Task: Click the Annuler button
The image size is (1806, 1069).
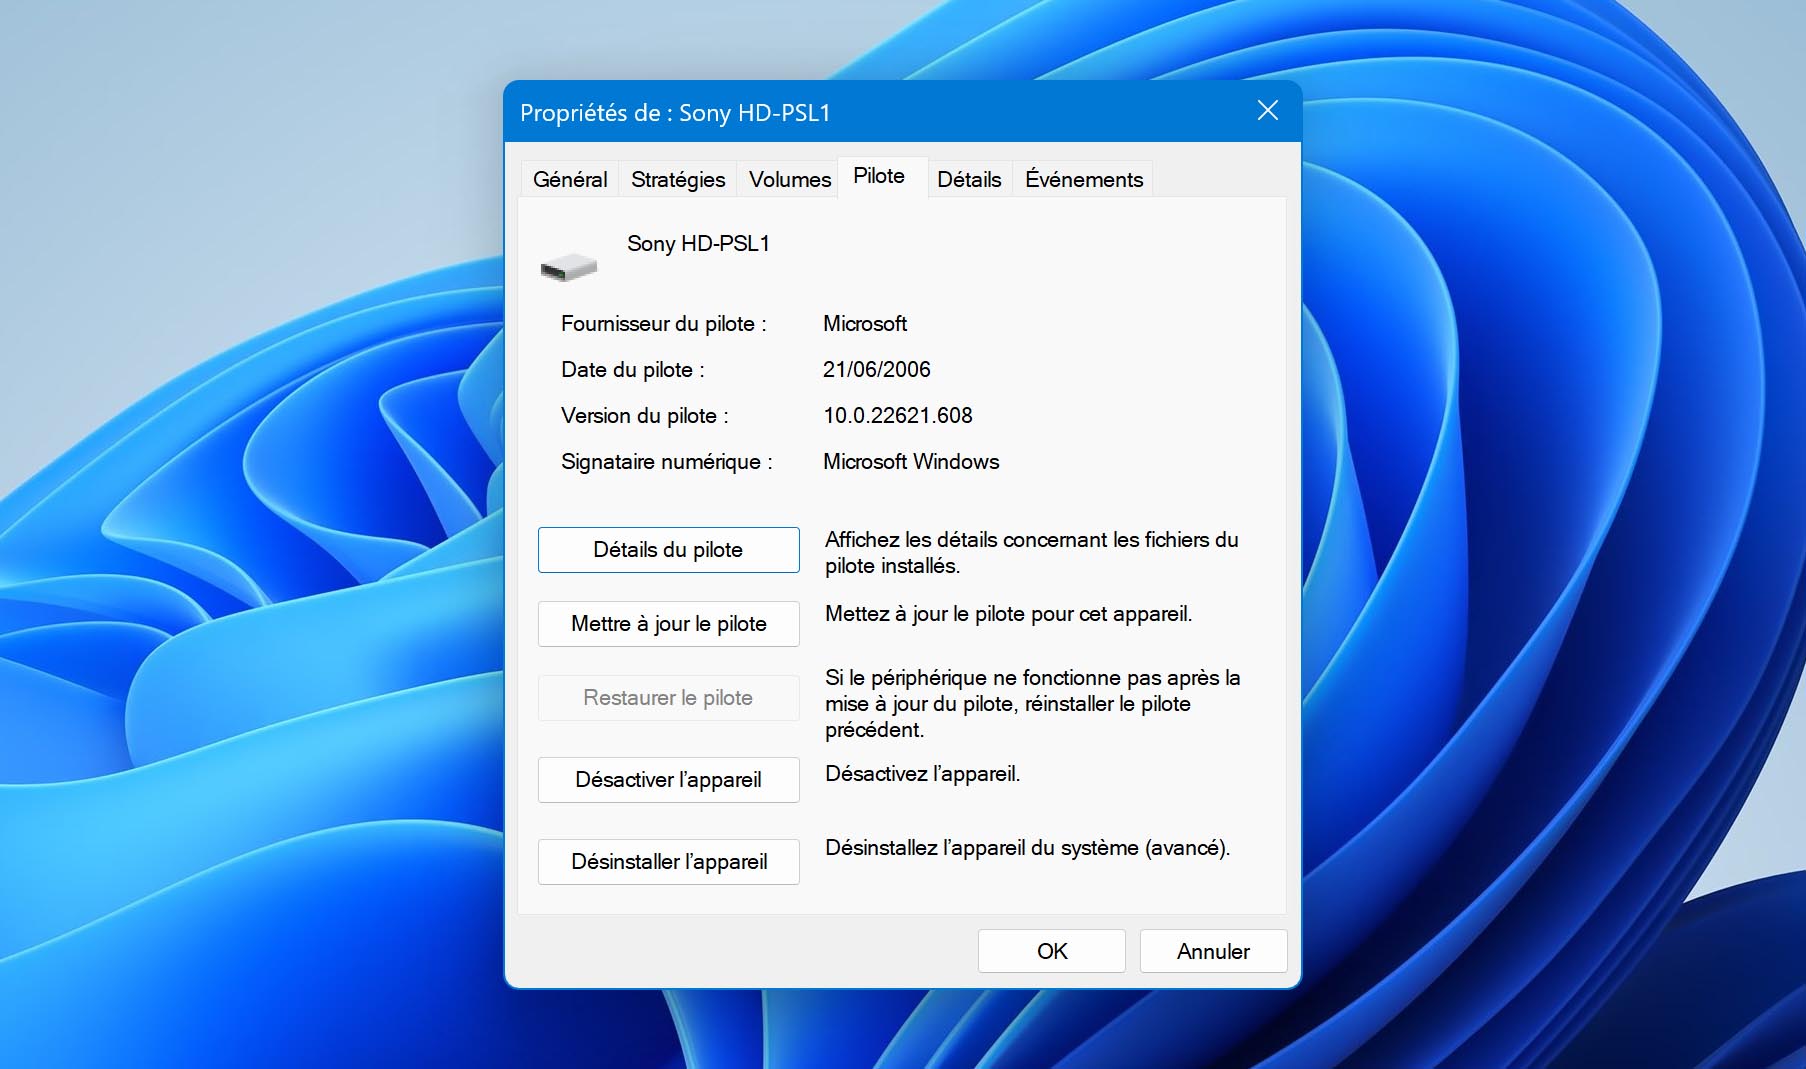Action: click(1213, 951)
